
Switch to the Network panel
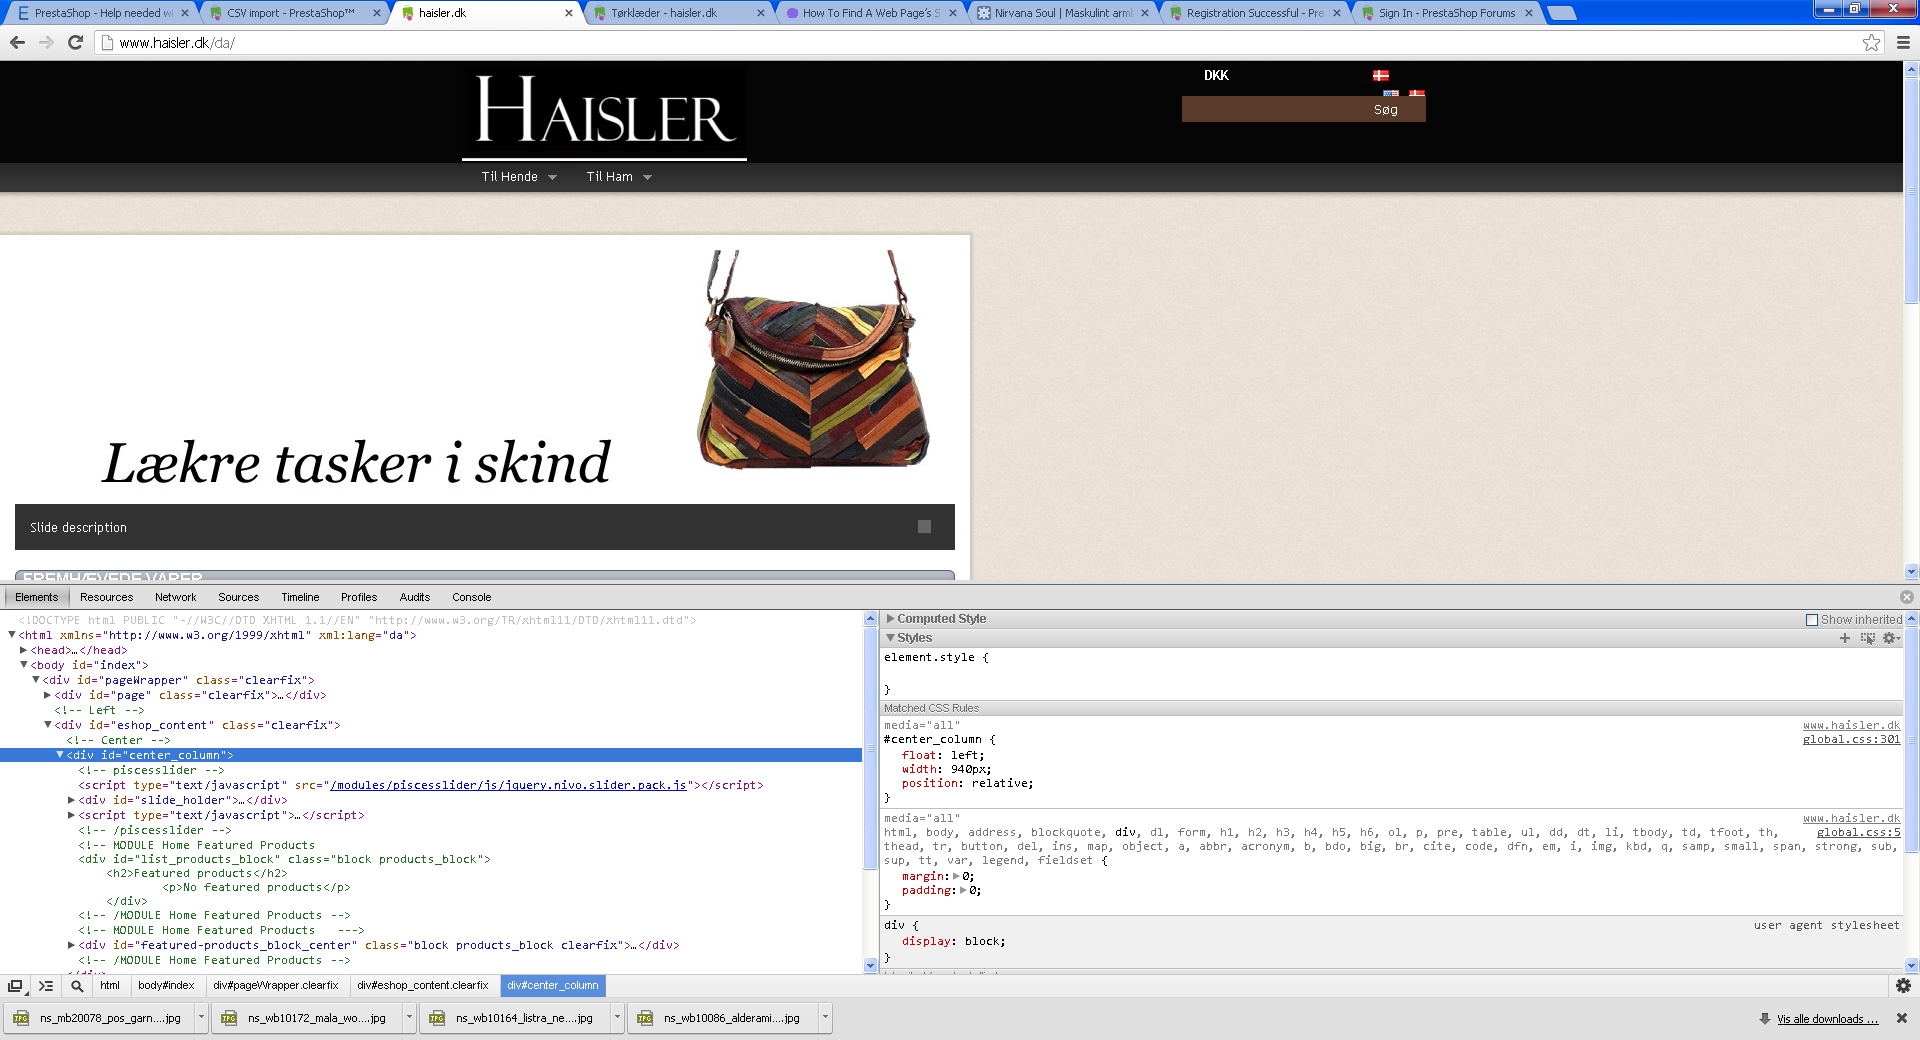(175, 597)
